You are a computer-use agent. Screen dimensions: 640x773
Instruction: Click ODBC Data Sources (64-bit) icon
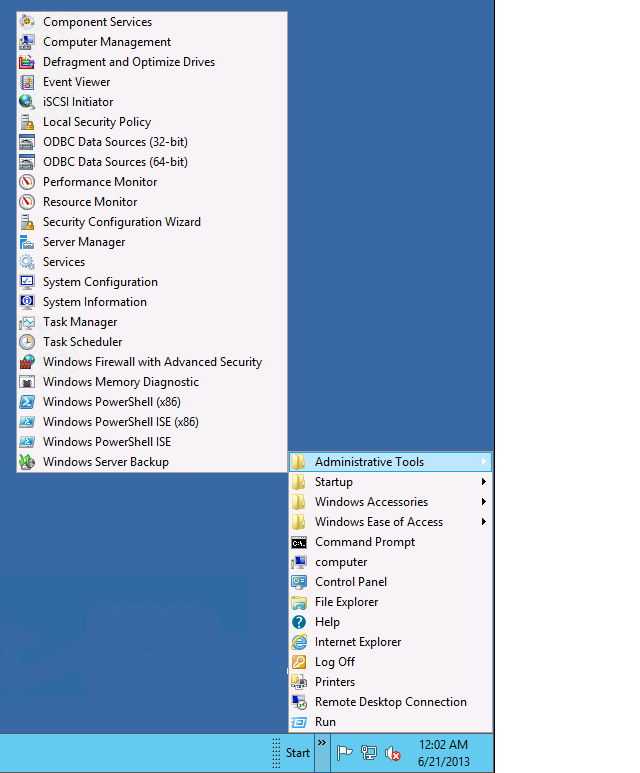click(27, 162)
